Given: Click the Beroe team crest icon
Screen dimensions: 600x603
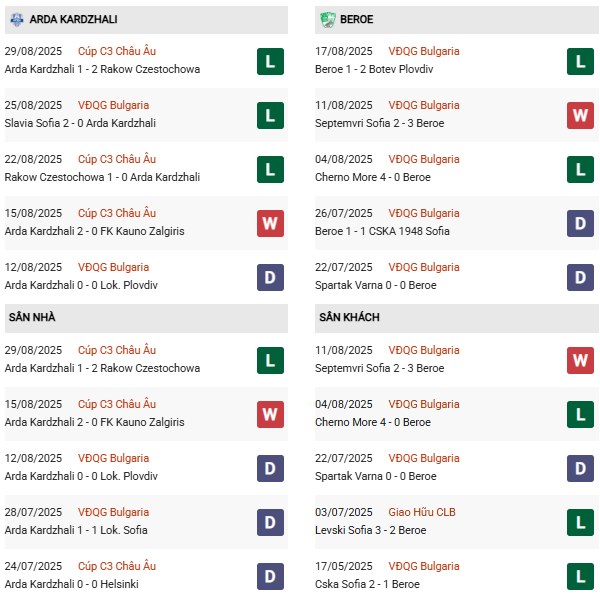Looking at the screenshot, I should (x=327, y=19).
